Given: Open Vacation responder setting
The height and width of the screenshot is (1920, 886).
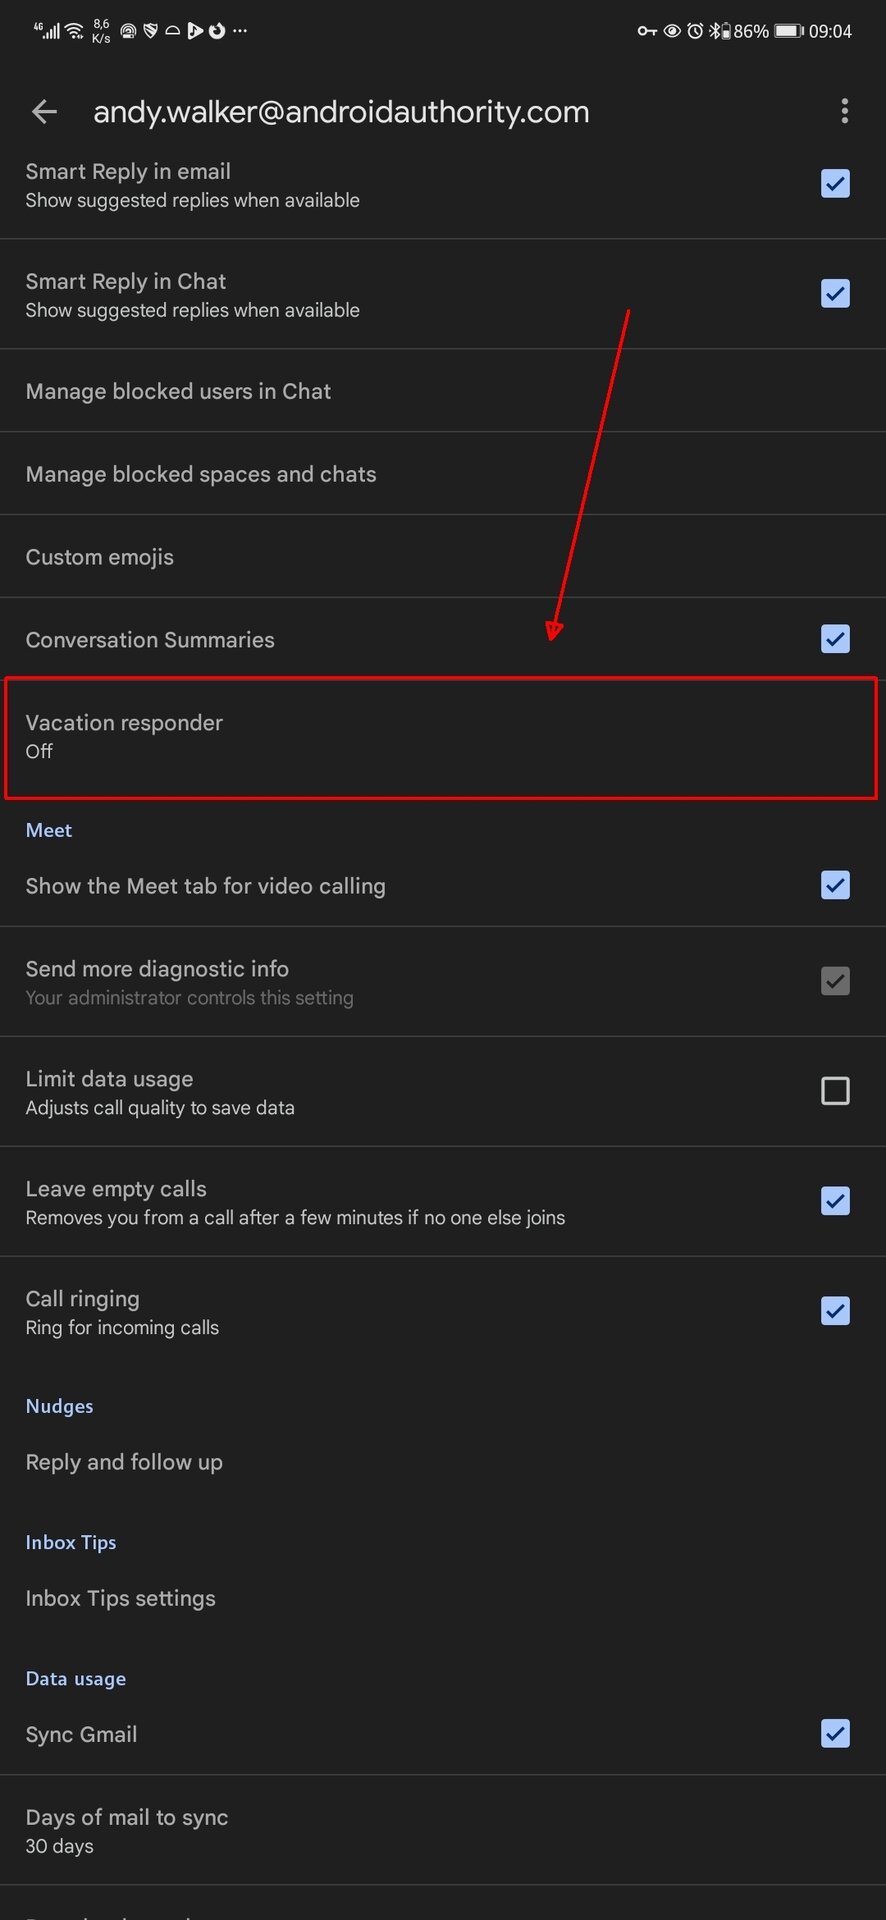Looking at the screenshot, I should (443, 737).
